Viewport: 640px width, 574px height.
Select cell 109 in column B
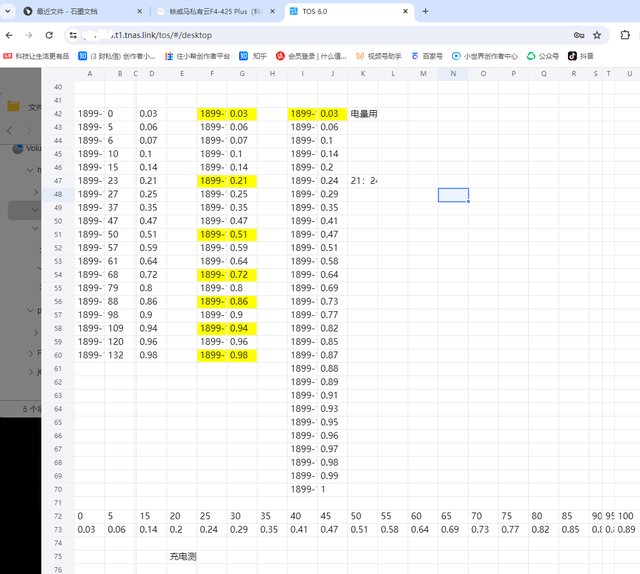tap(120, 328)
